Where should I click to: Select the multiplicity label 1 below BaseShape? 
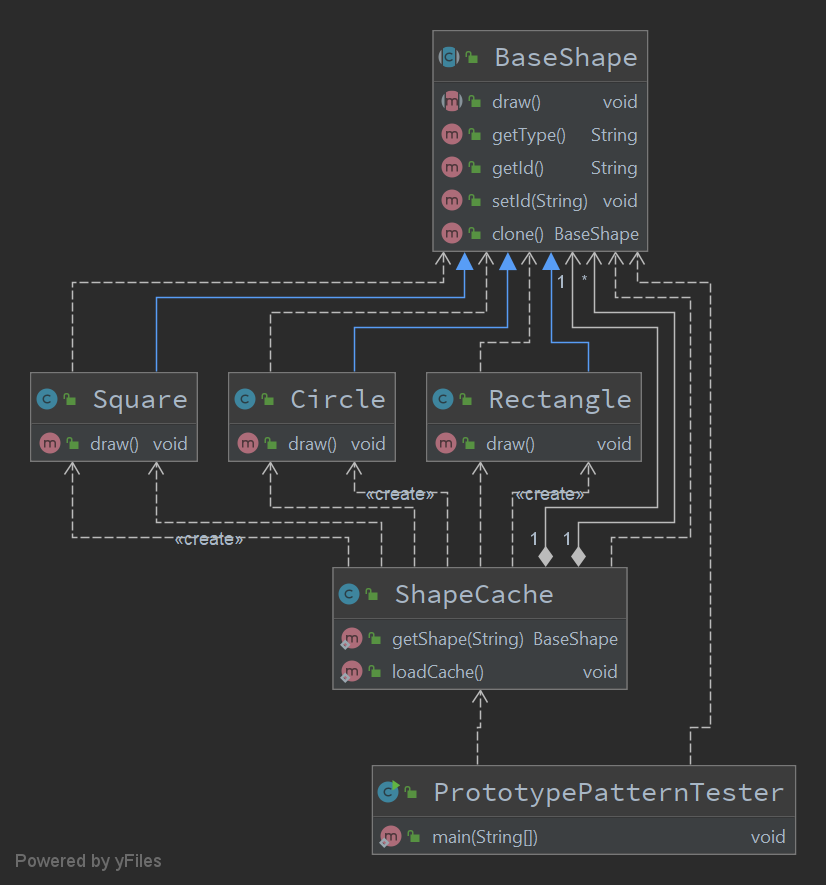(x=561, y=281)
